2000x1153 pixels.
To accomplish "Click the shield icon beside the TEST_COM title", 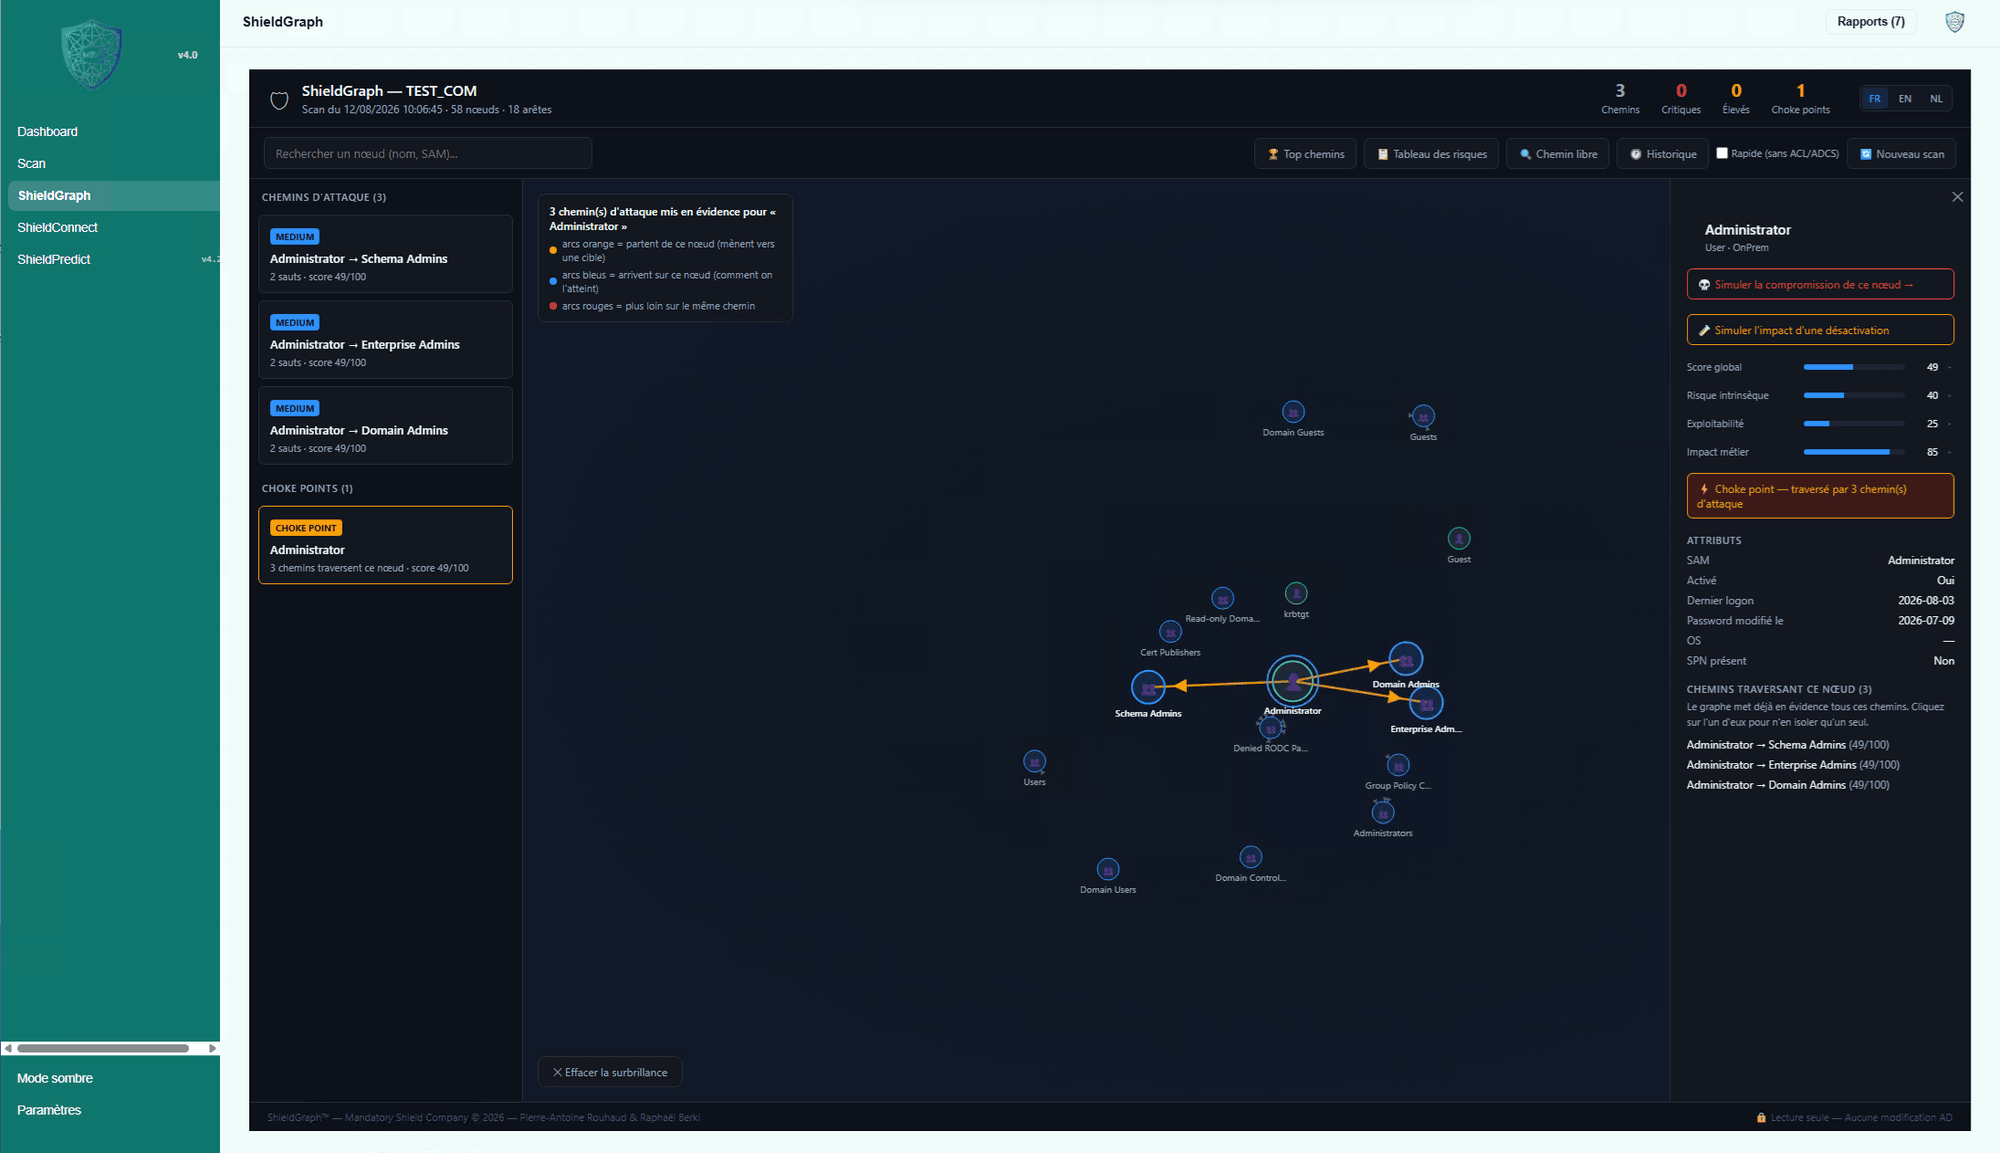I will point(279,100).
